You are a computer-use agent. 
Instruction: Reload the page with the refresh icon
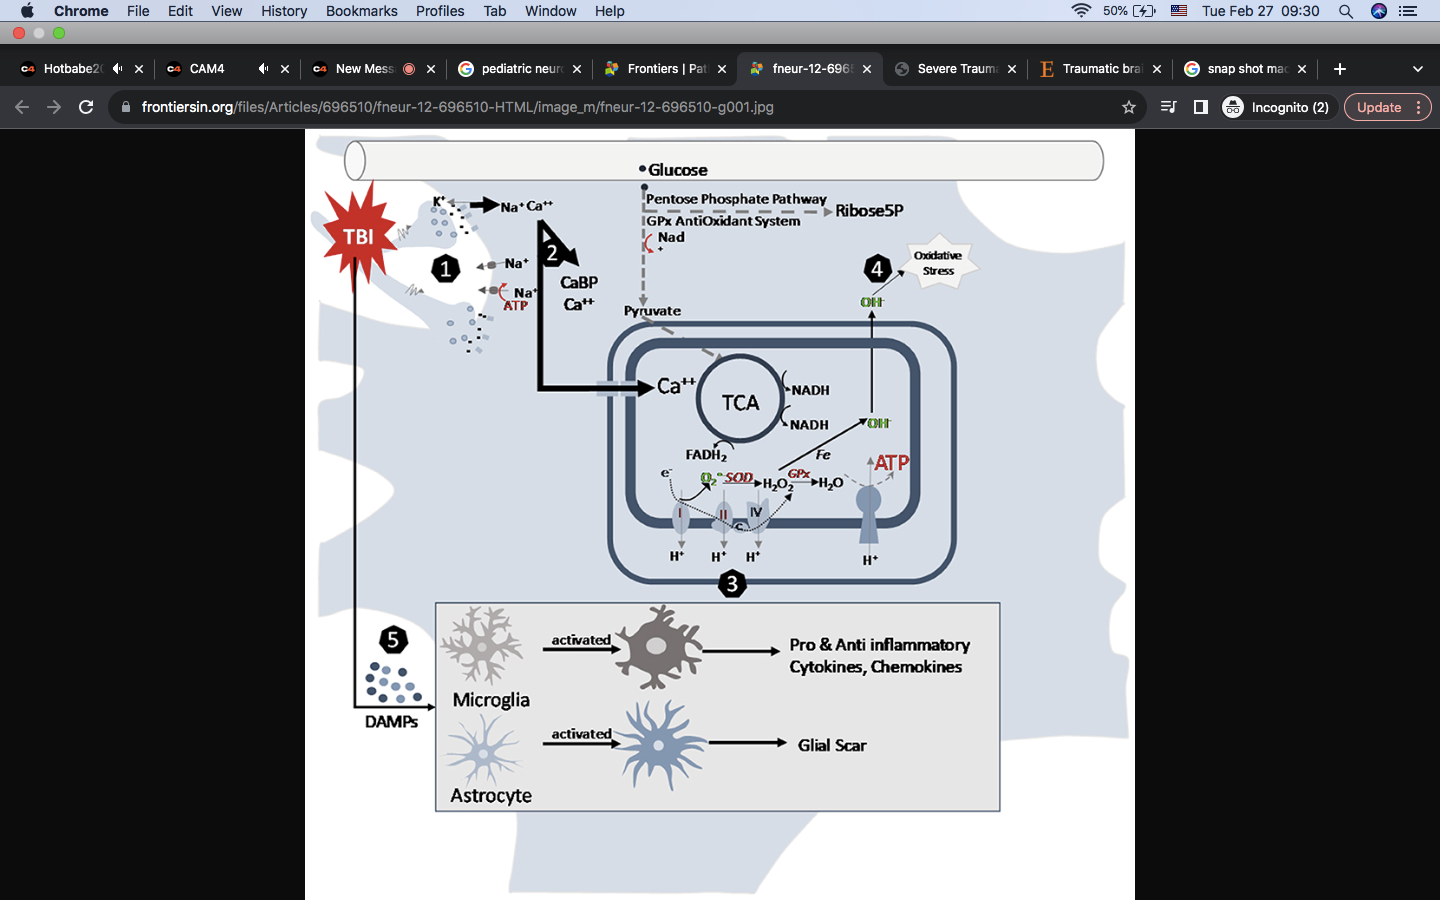click(x=86, y=107)
